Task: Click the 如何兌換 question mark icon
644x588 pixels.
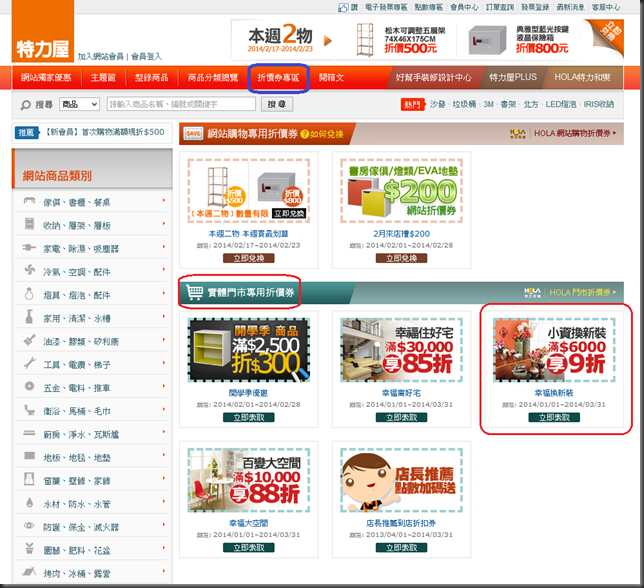Action: coord(304,134)
